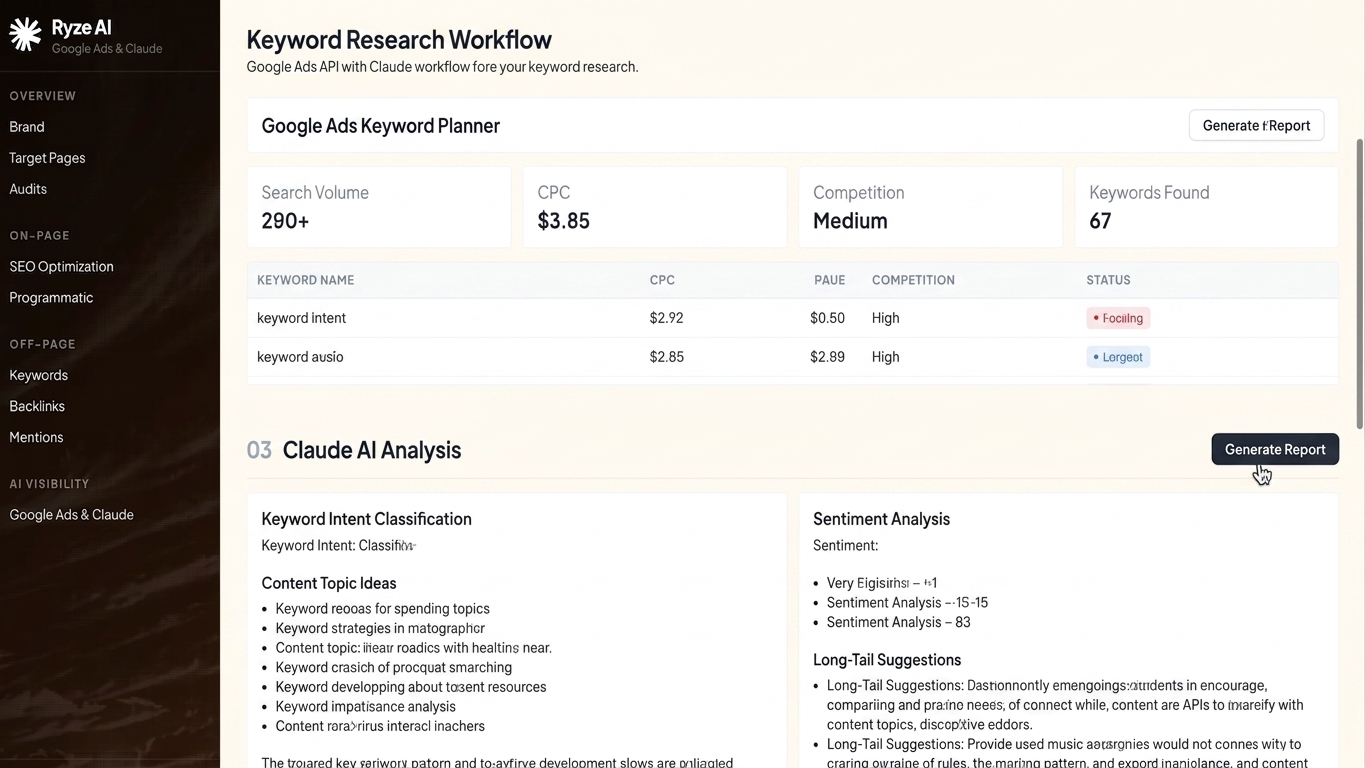This screenshot has width=1365, height=768.
Task: Click the Search Volume stat card
Action: pos(379,207)
